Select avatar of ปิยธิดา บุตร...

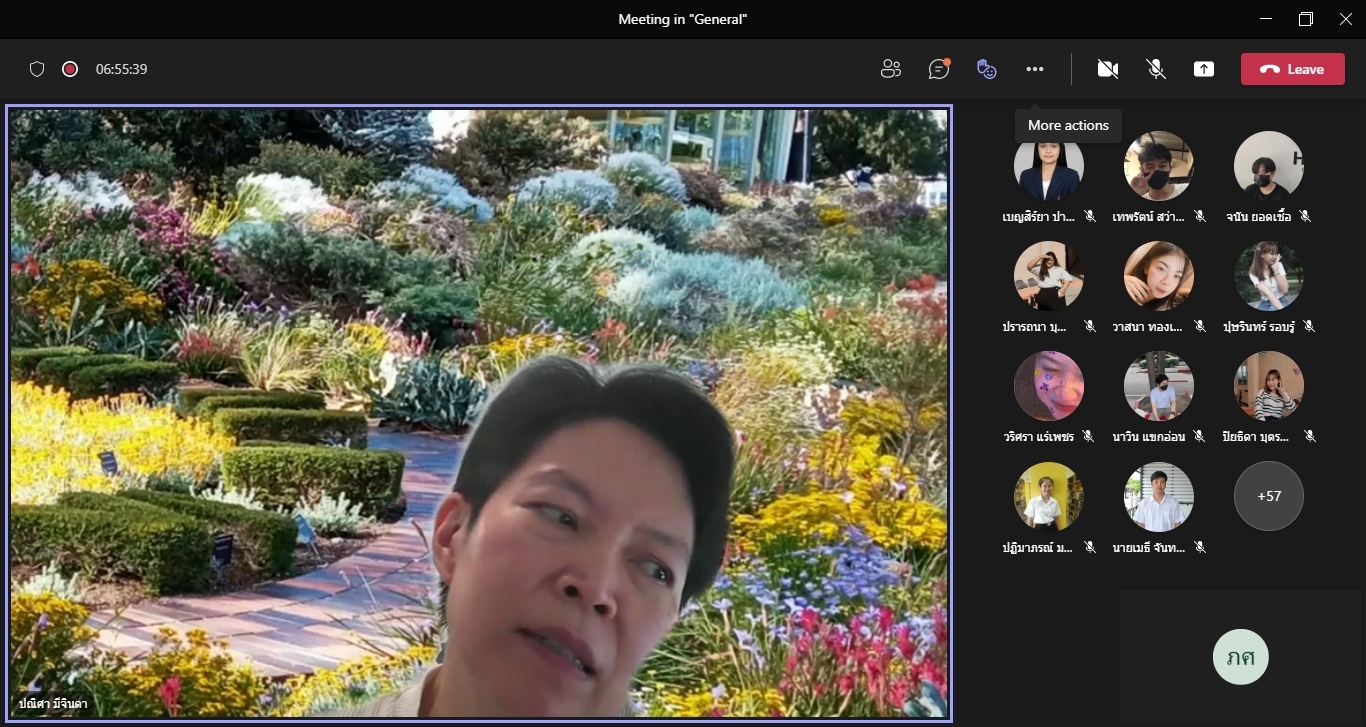pos(1269,386)
